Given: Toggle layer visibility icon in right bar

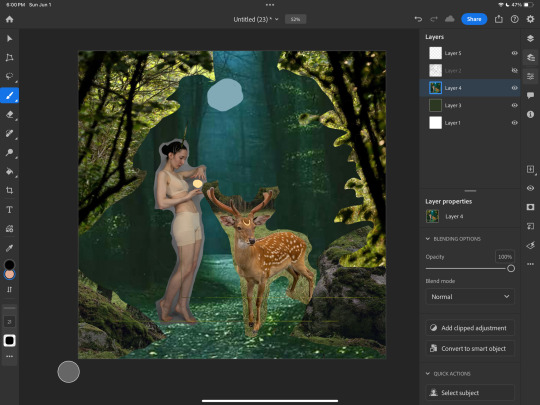Looking at the screenshot, I should point(530,188).
